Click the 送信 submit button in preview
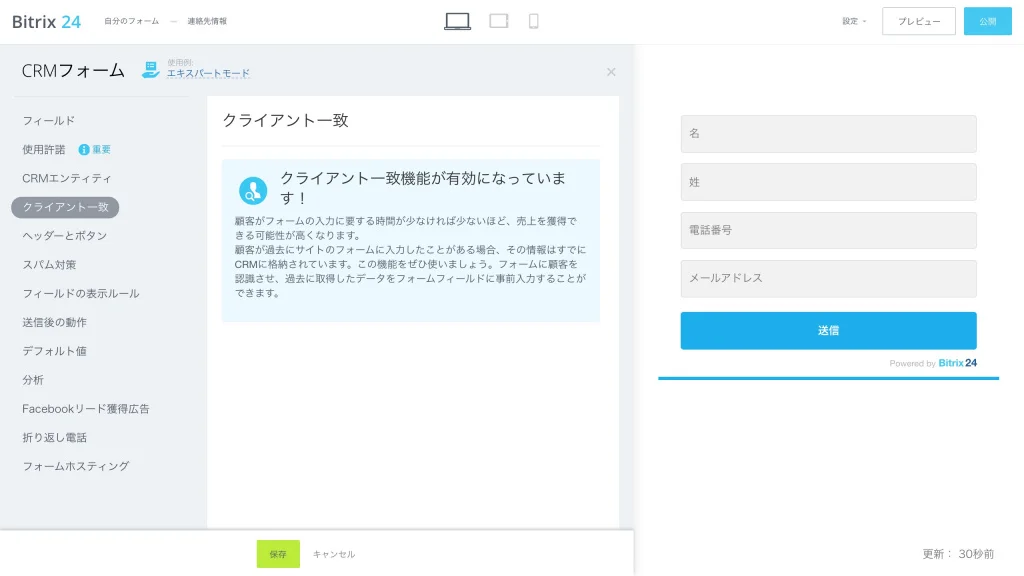This screenshot has width=1024, height=576. click(x=828, y=330)
